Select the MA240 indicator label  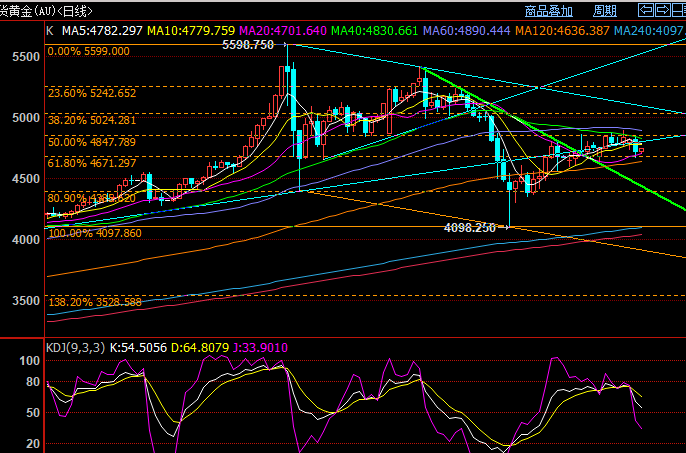(x=650, y=31)
